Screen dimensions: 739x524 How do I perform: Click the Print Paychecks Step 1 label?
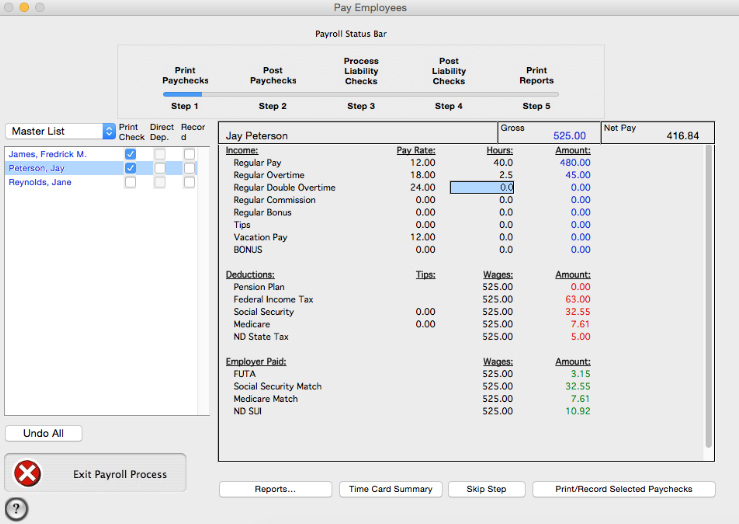[x=185, y=75]
